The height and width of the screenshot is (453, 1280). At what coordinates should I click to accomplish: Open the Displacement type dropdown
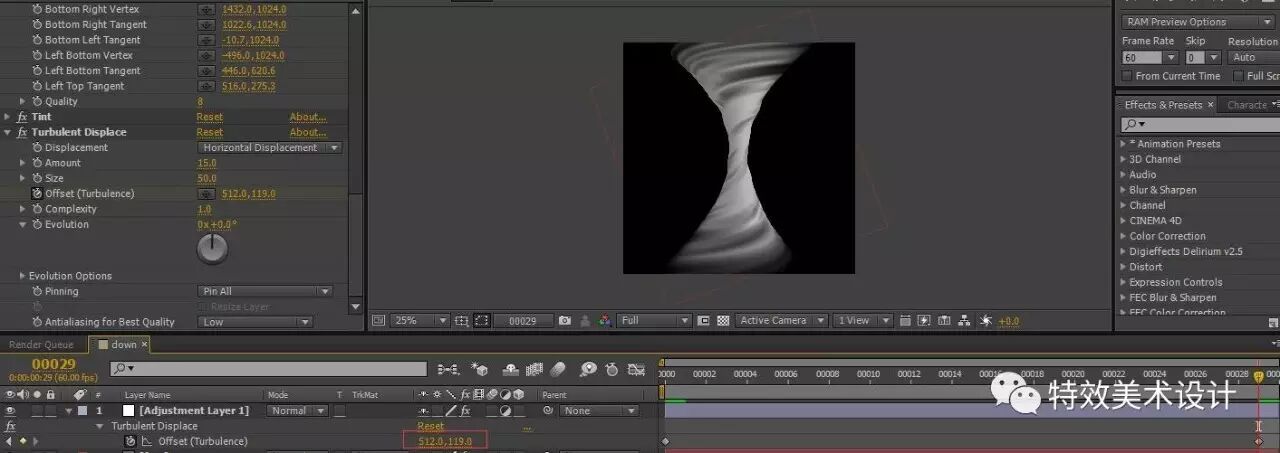[x=269, y=147]
